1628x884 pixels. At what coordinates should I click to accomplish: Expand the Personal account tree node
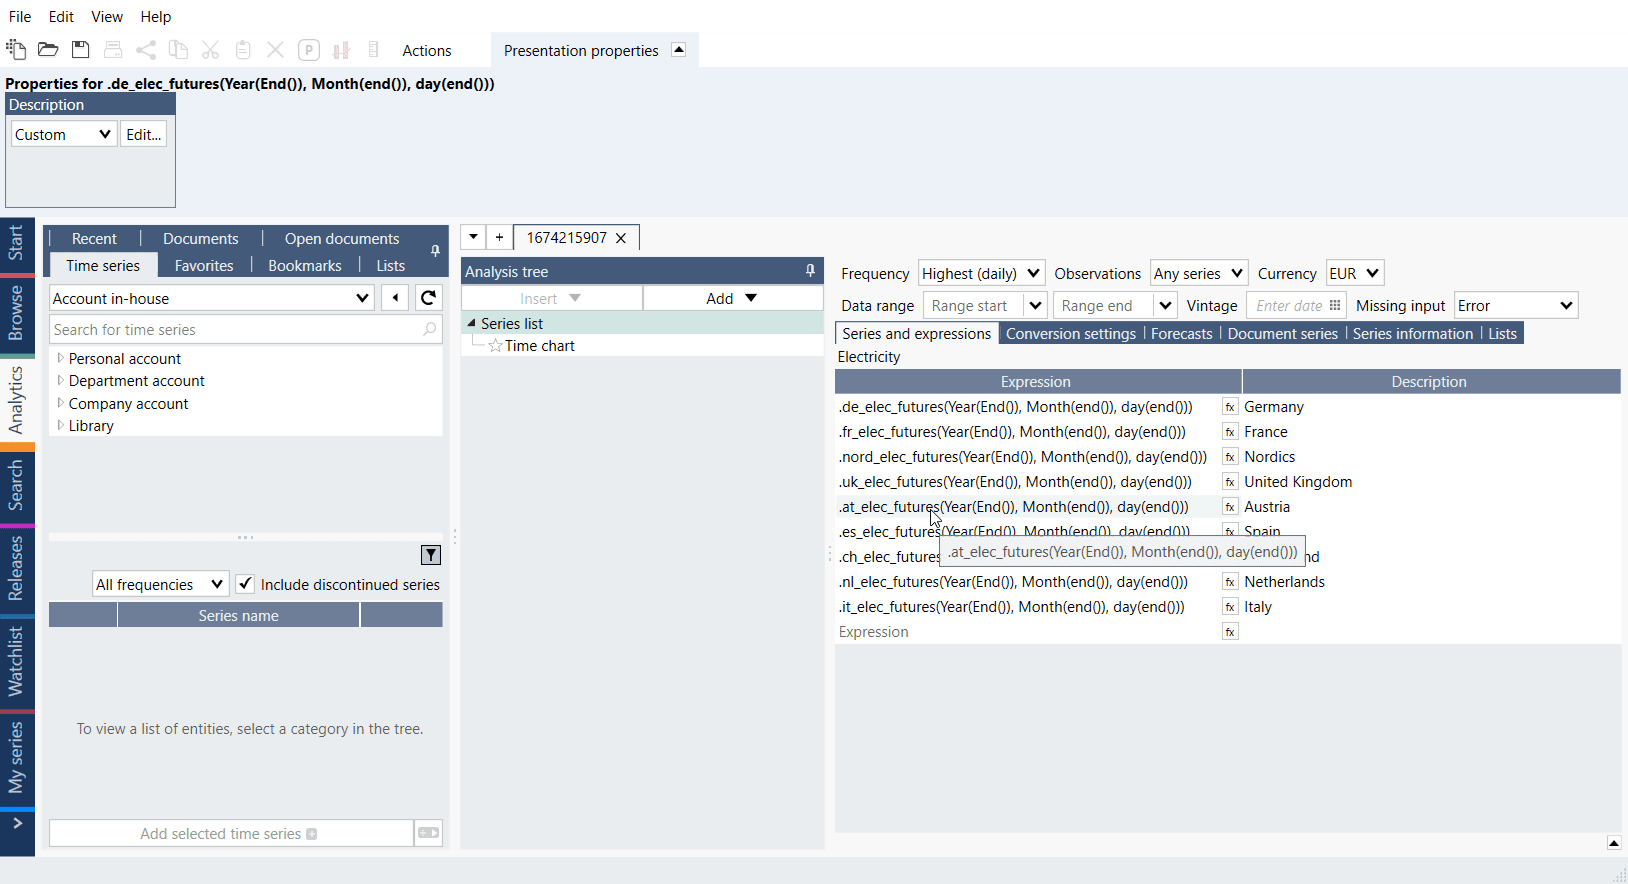[60, 358]
